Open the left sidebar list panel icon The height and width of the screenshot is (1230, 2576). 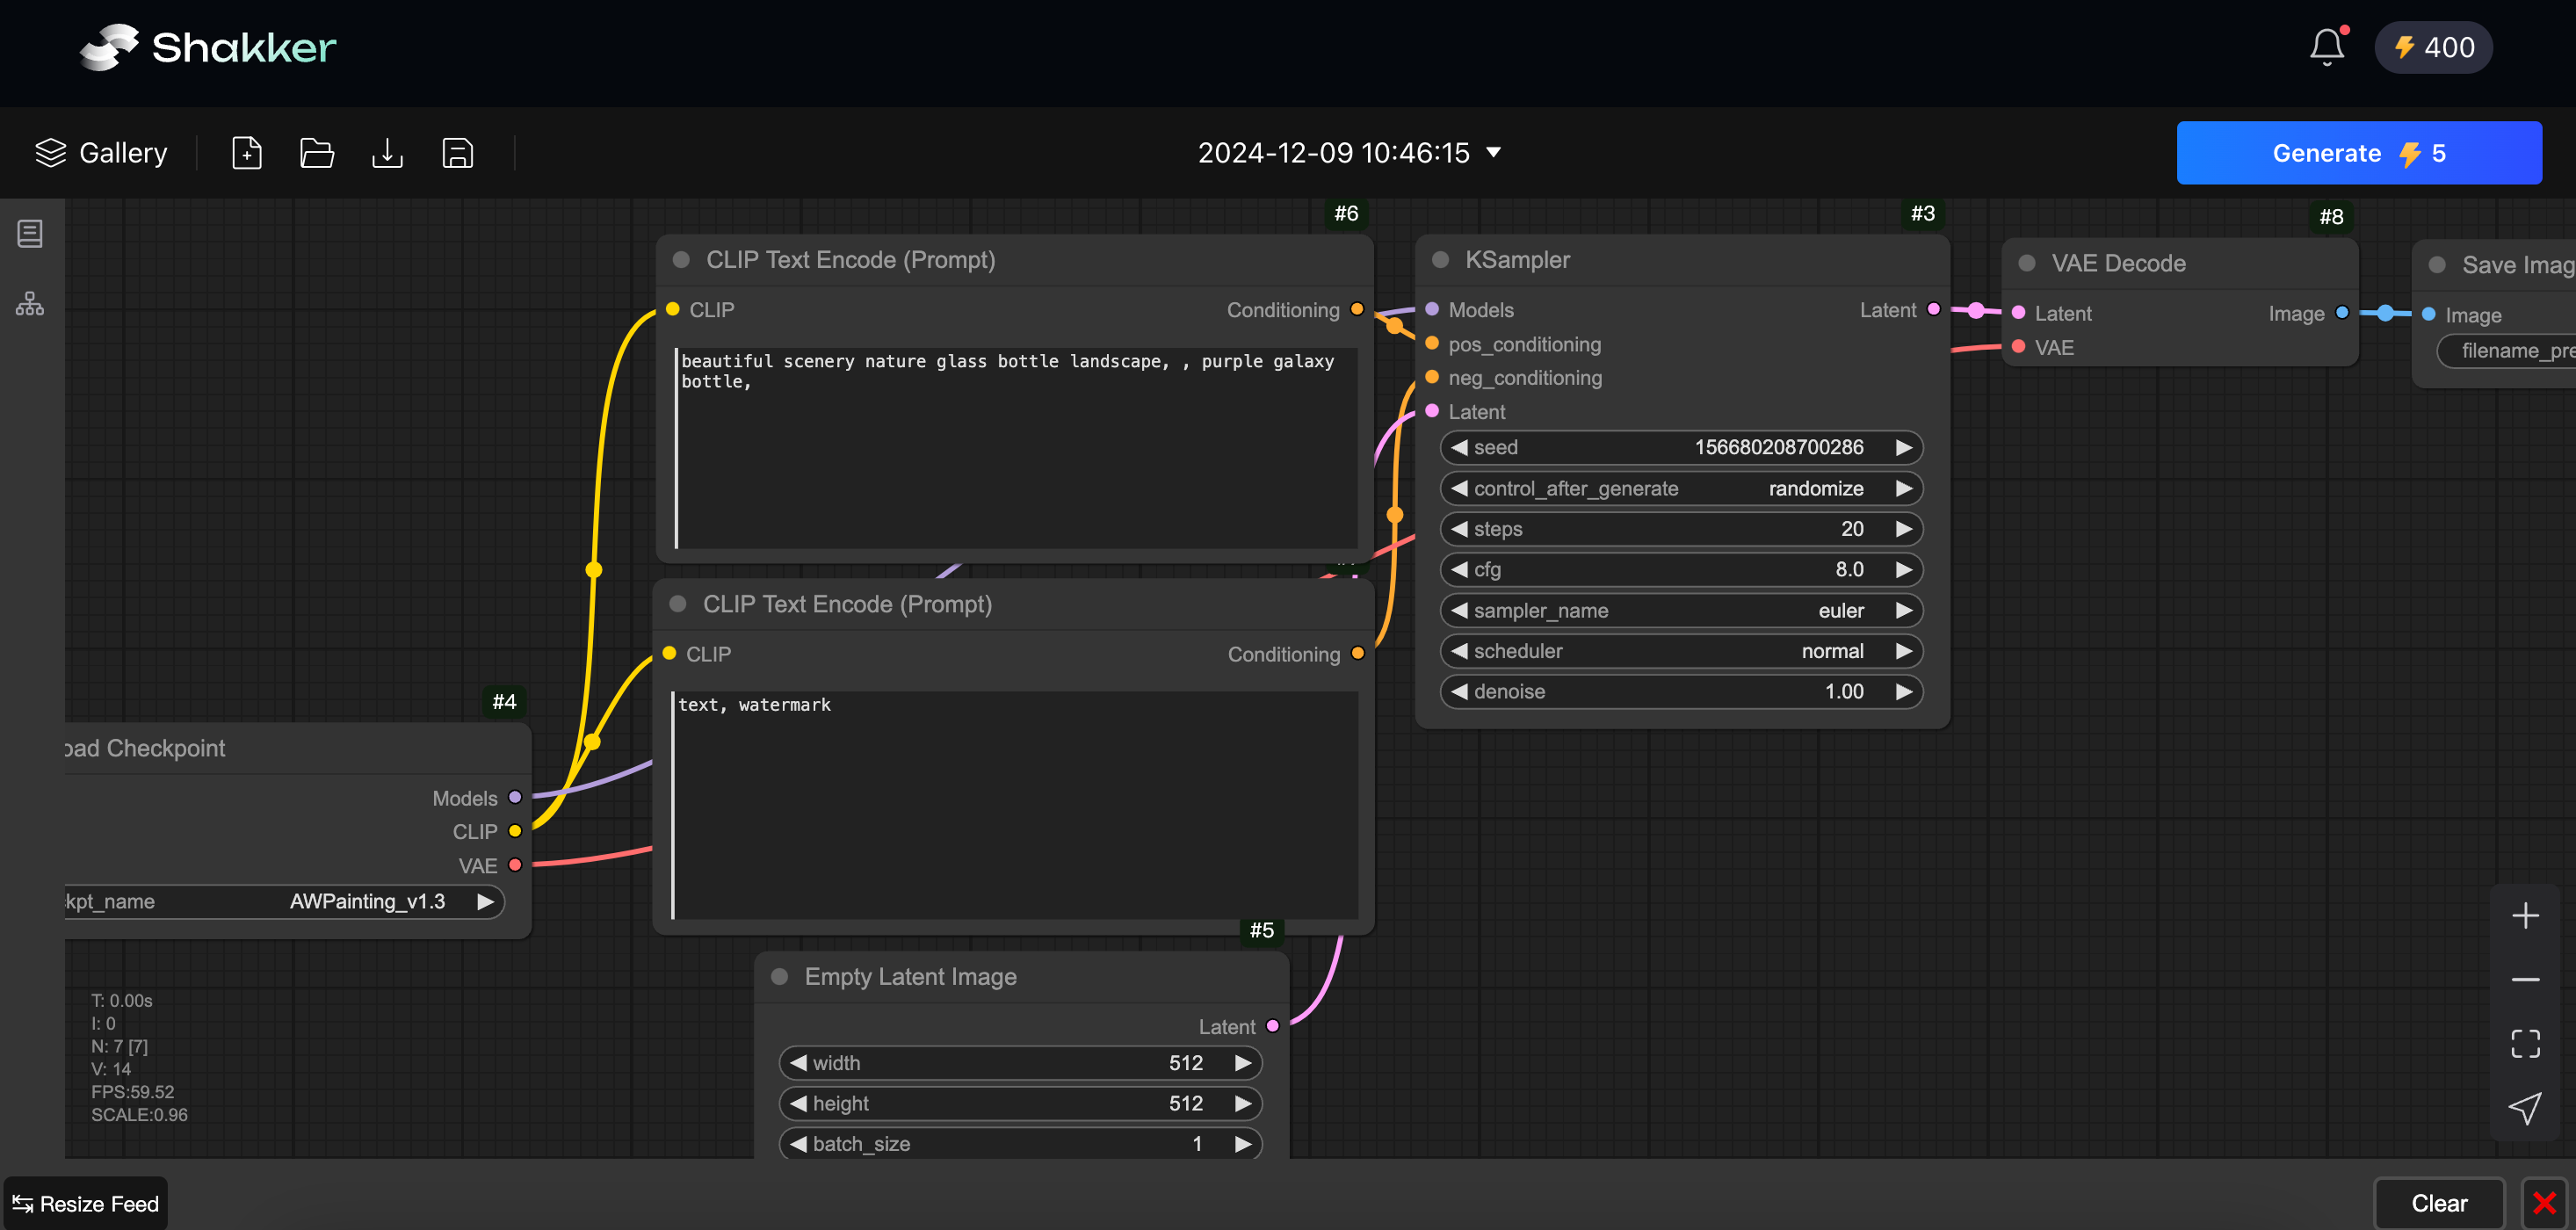point(30,234)
